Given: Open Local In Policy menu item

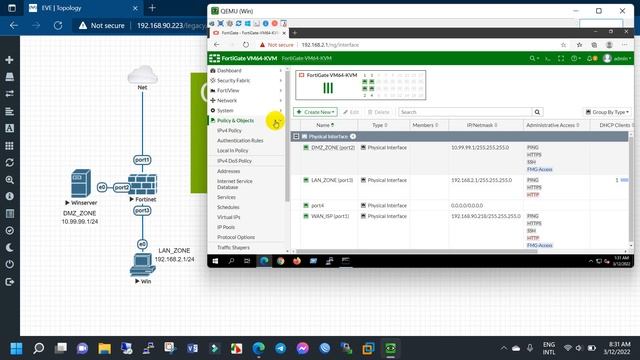Looking at the screenshot, I should pos(232,151).
